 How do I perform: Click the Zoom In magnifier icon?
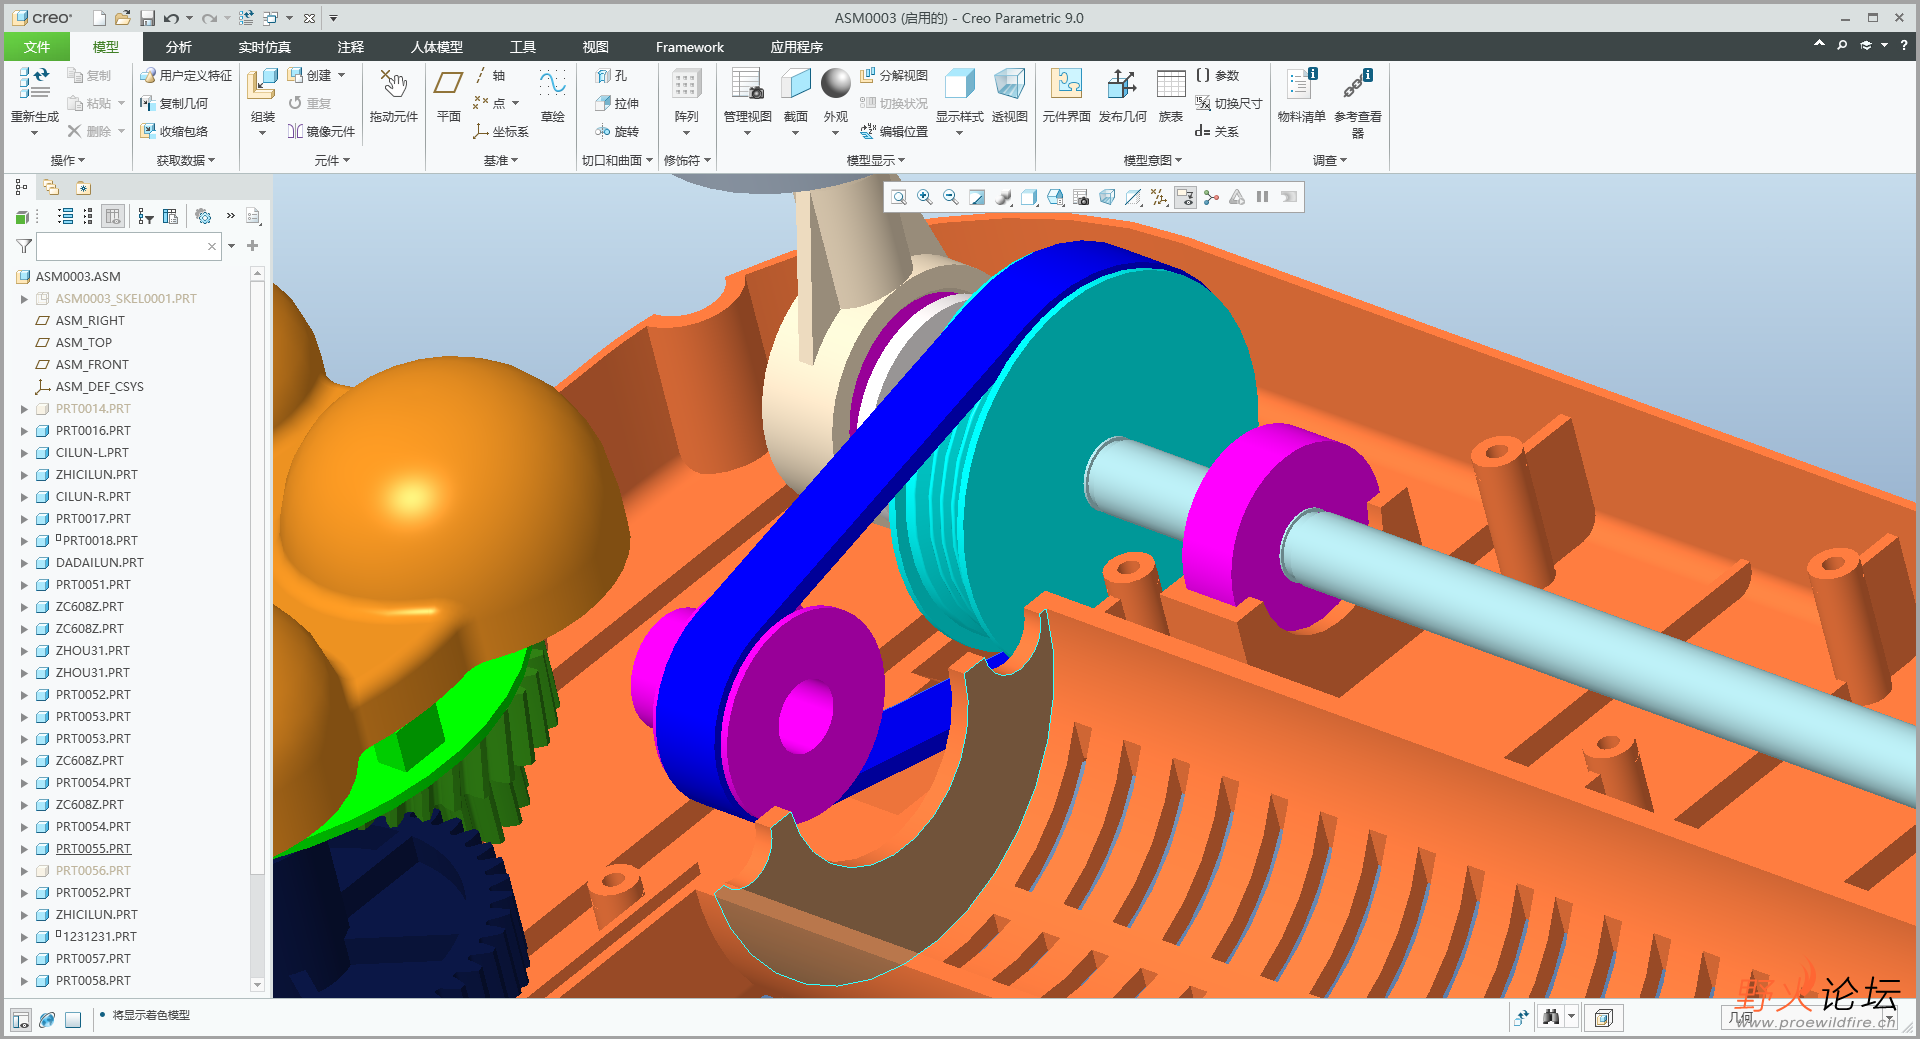[x=925, y=197]
